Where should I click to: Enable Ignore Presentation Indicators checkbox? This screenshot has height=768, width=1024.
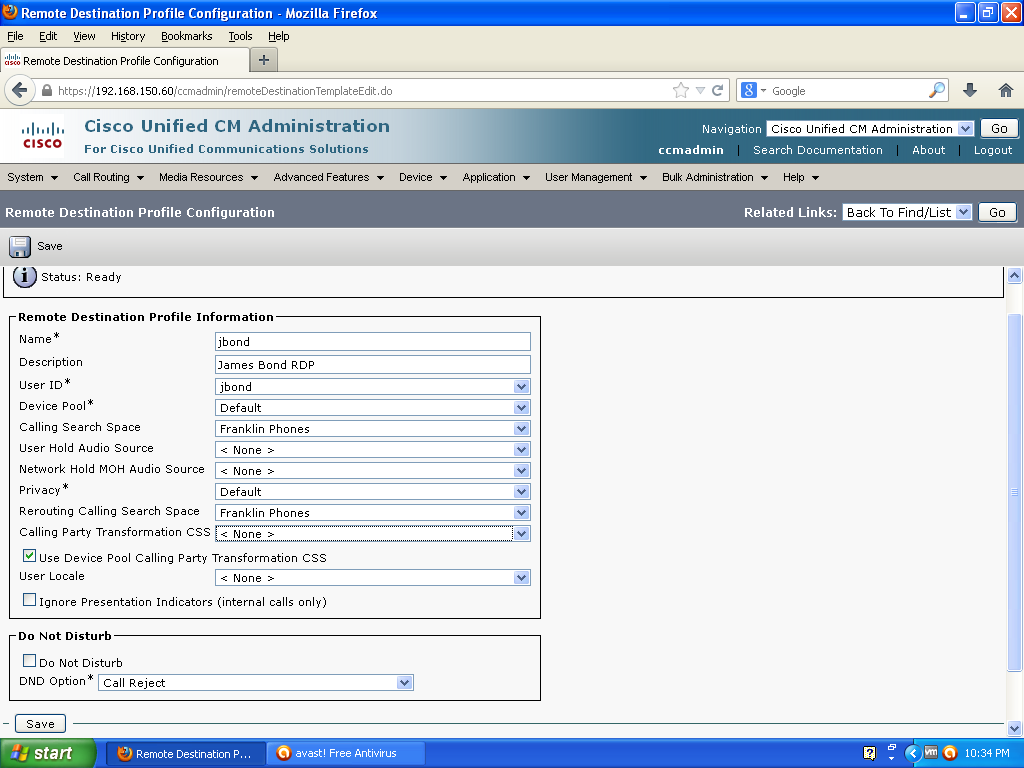(x=29, y=600)
